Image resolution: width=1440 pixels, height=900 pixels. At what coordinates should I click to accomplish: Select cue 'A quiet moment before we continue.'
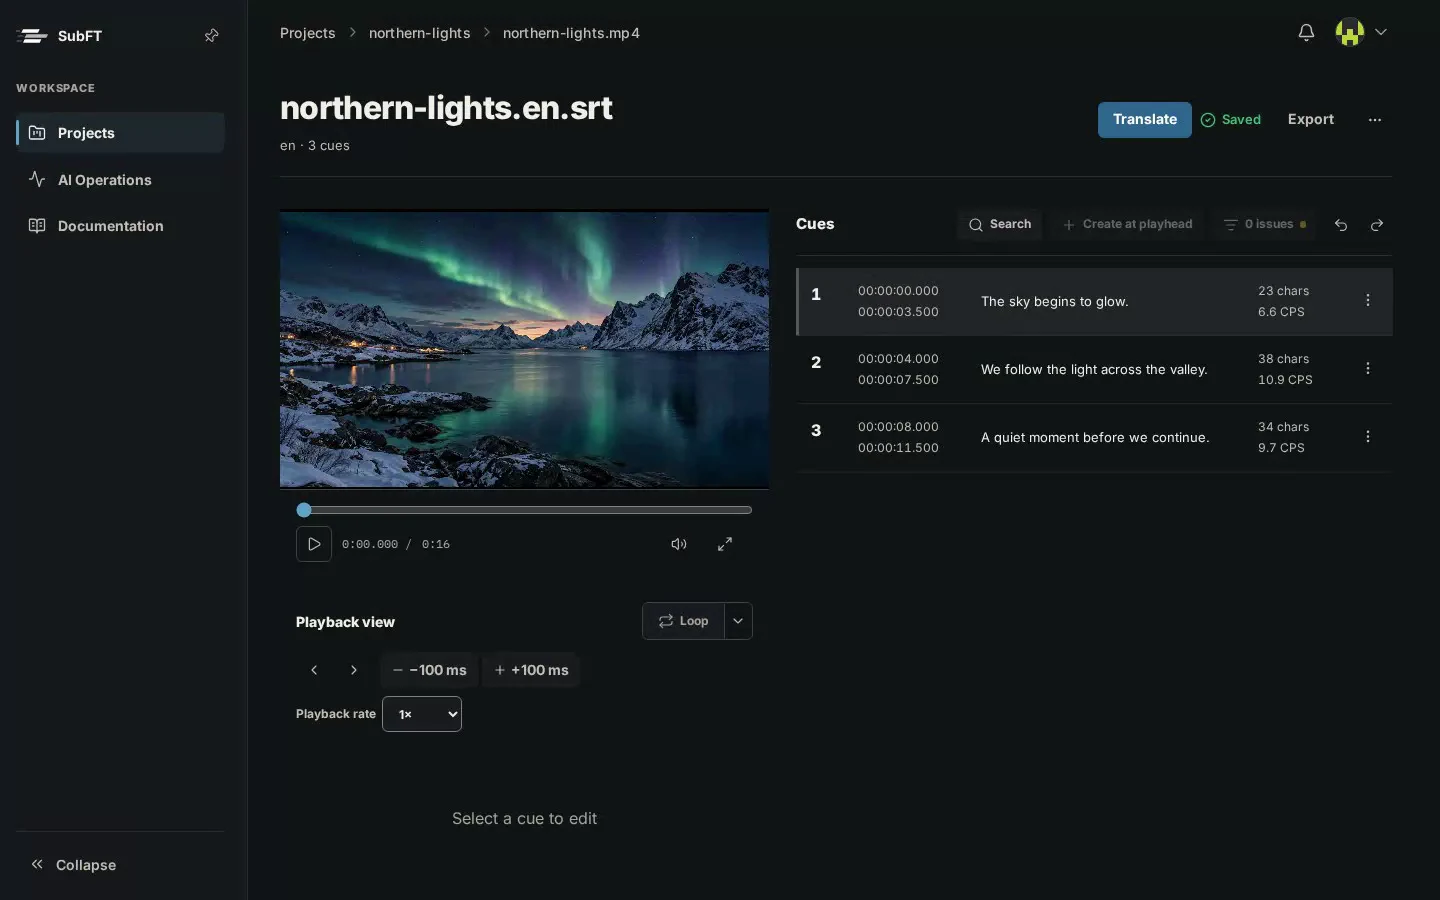click(x=1094, y=438)
